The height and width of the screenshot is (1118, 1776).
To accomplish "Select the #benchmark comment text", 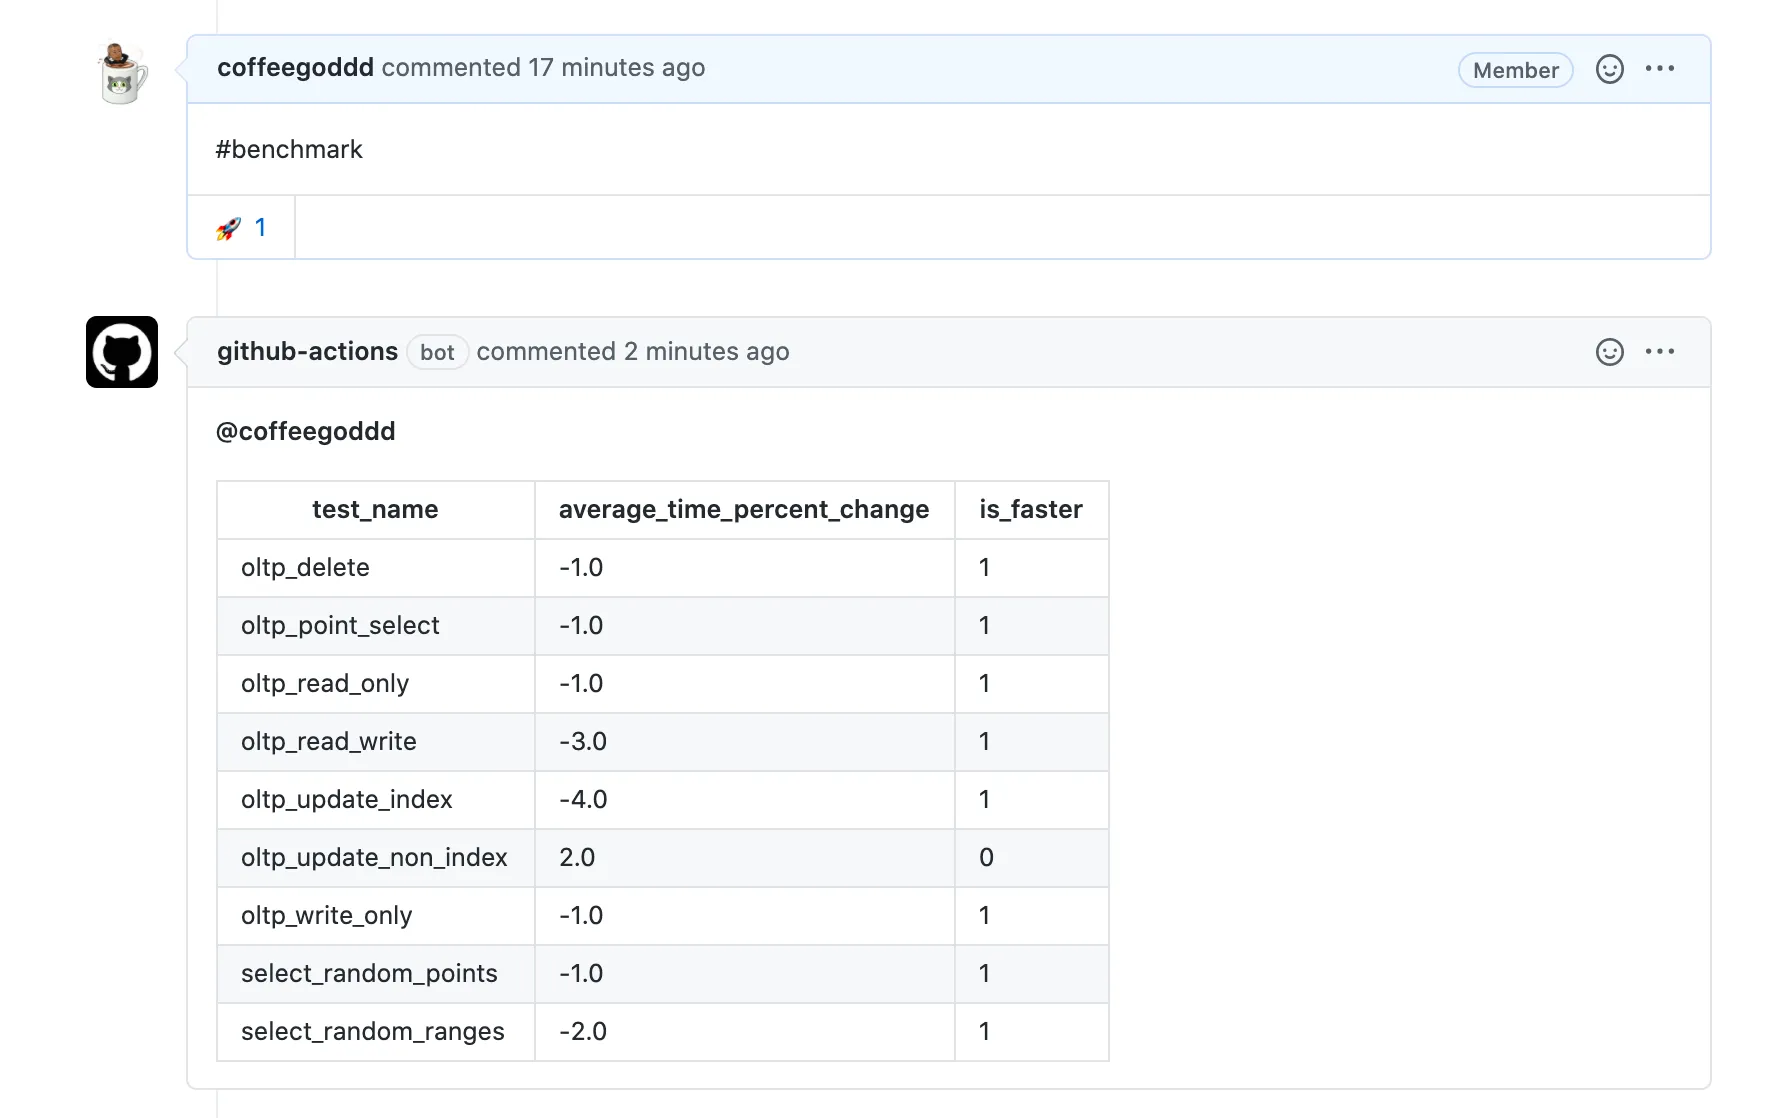I will pos(289,149).
